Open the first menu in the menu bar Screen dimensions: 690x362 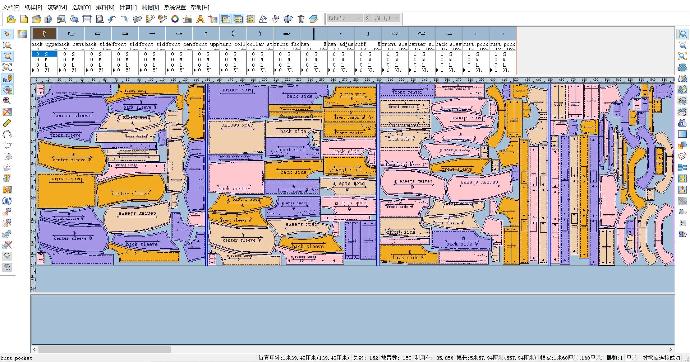[11, 7]
